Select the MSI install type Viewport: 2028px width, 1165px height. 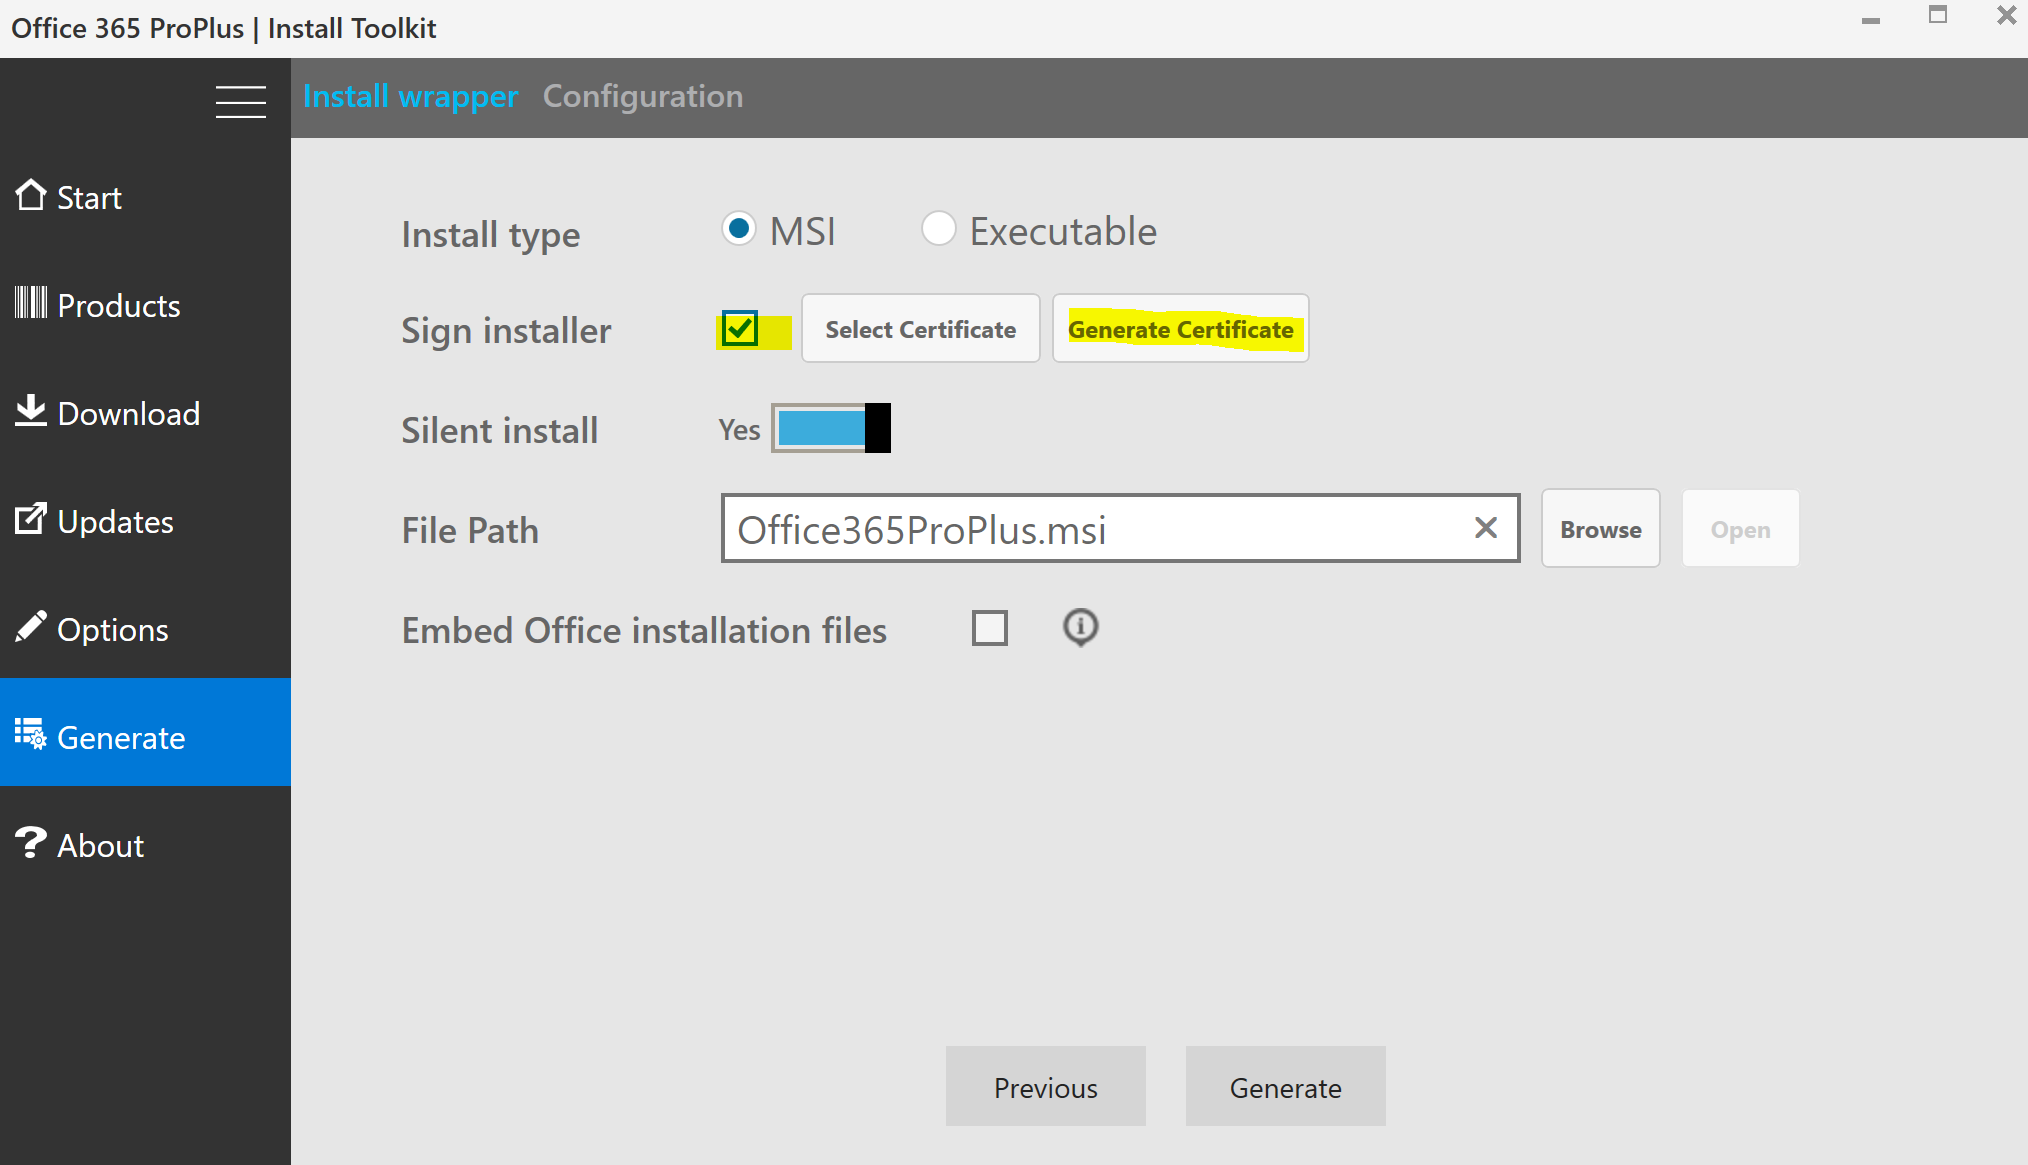pos(739,230)
